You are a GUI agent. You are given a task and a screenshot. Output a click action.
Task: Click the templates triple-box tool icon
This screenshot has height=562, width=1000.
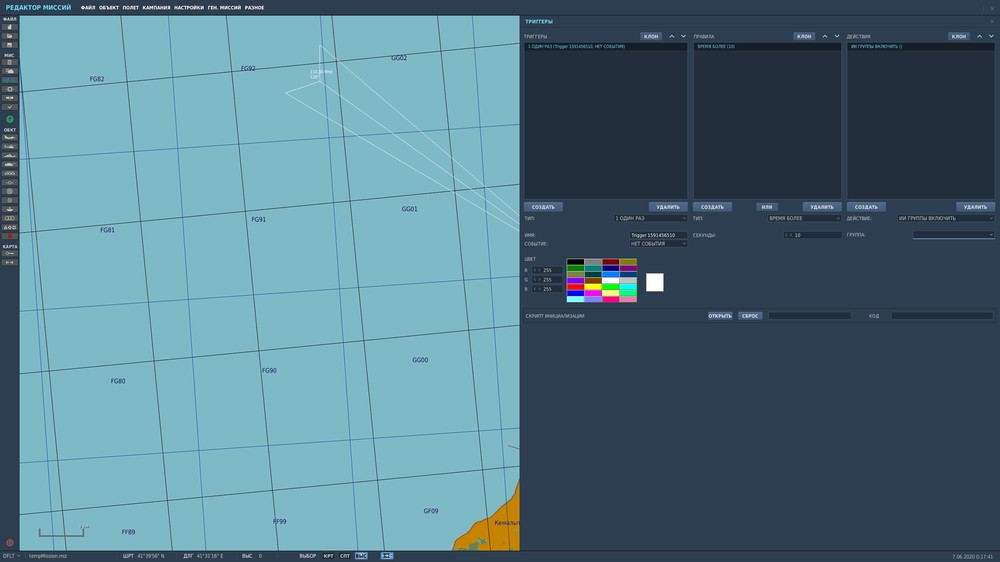point(10,218)
